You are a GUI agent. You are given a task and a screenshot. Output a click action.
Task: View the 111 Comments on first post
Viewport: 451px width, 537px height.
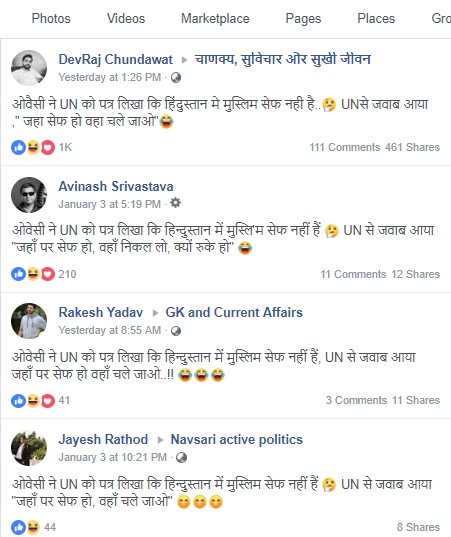(344, 147)
